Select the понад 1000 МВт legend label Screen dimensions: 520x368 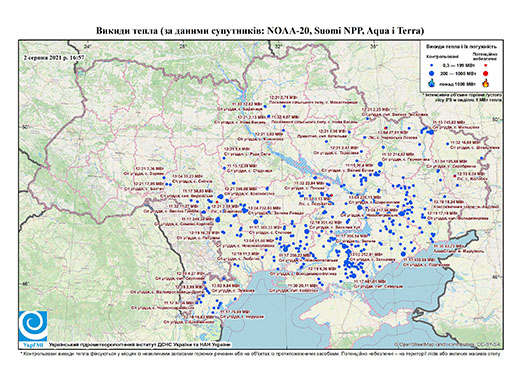(459, 83)
